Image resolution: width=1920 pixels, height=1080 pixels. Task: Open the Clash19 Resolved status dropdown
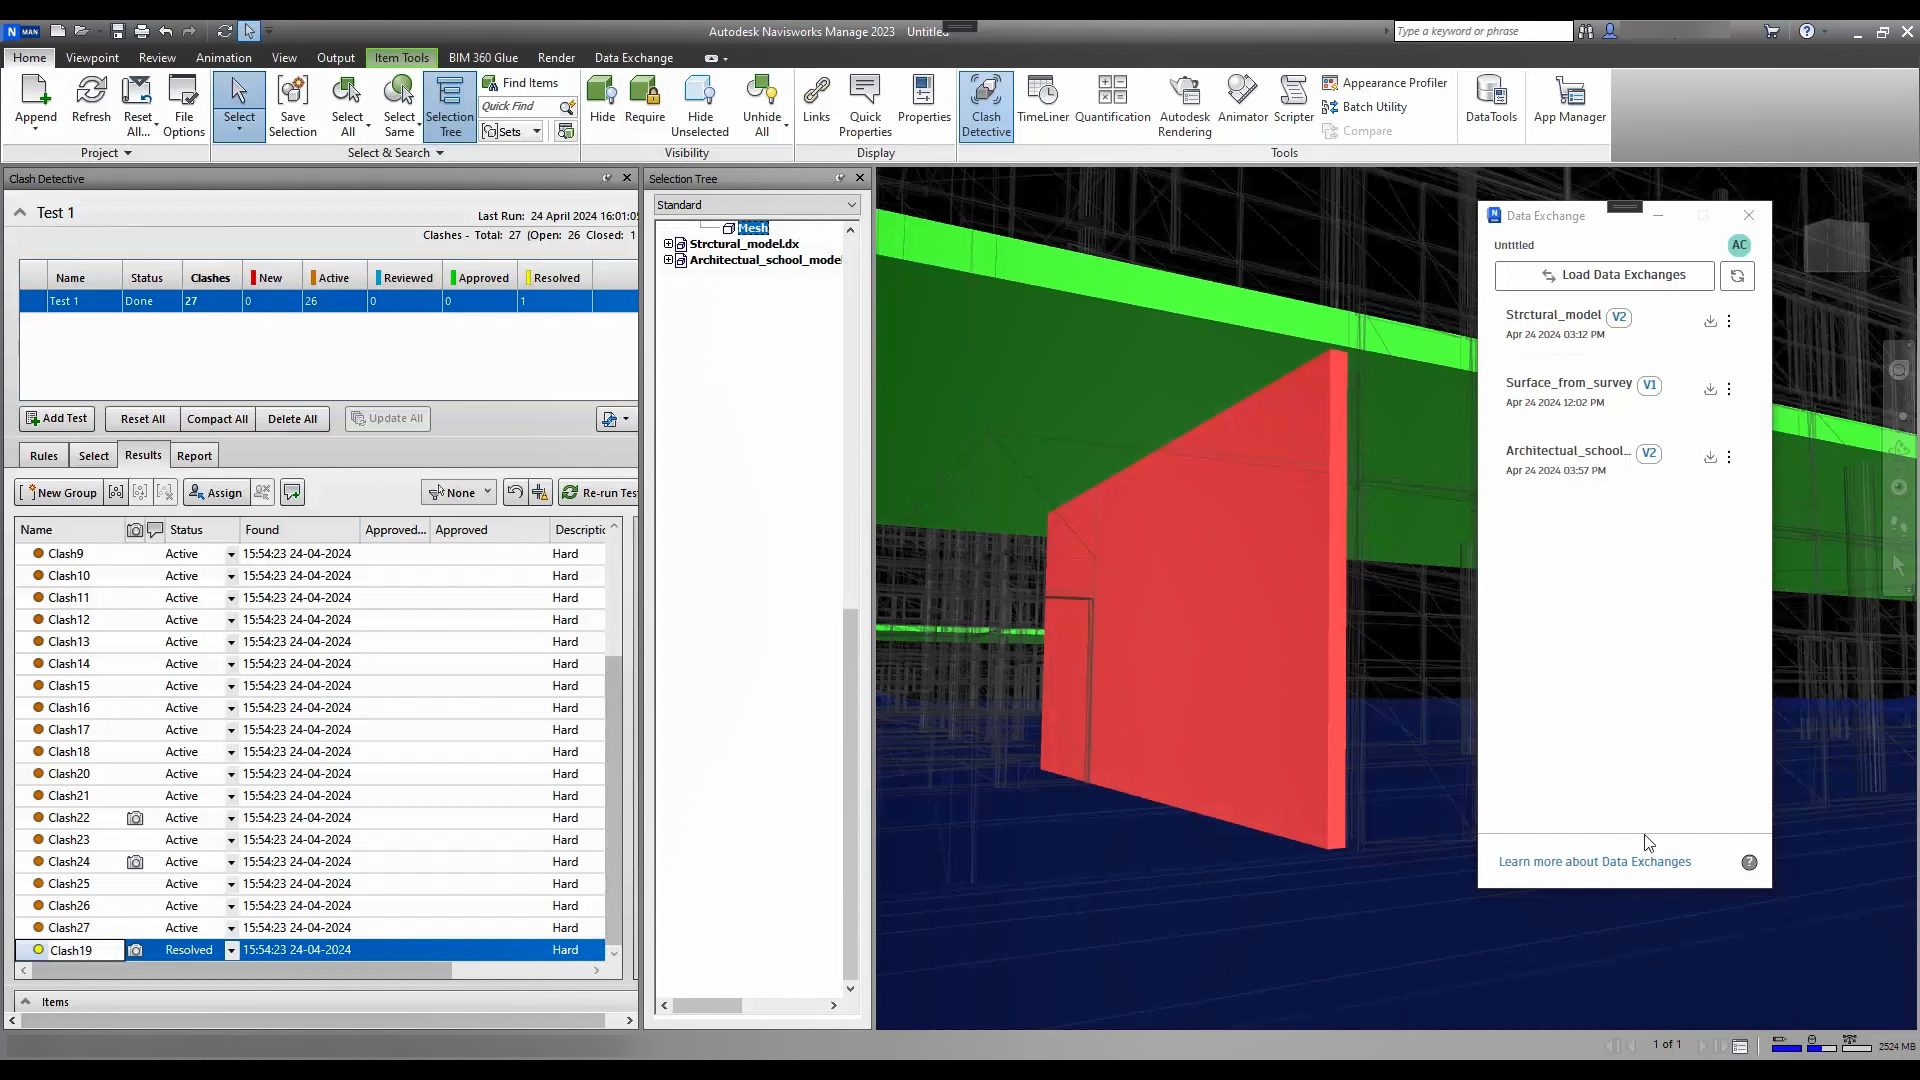point(231,951)
